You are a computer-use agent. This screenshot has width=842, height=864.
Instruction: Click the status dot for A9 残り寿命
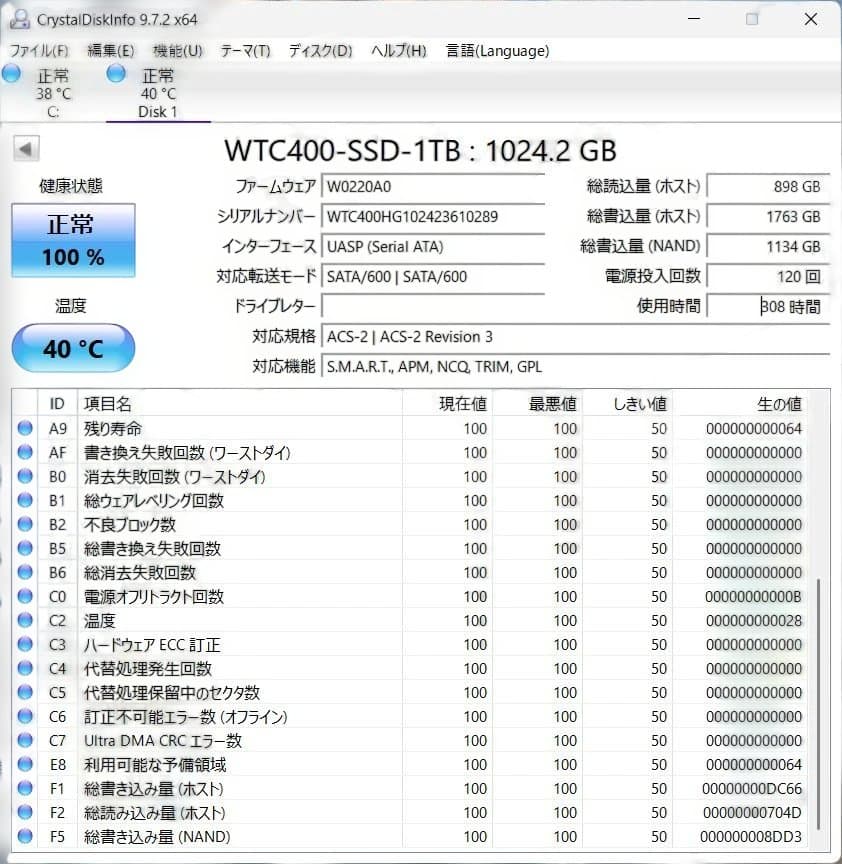[x=25, y=428]
